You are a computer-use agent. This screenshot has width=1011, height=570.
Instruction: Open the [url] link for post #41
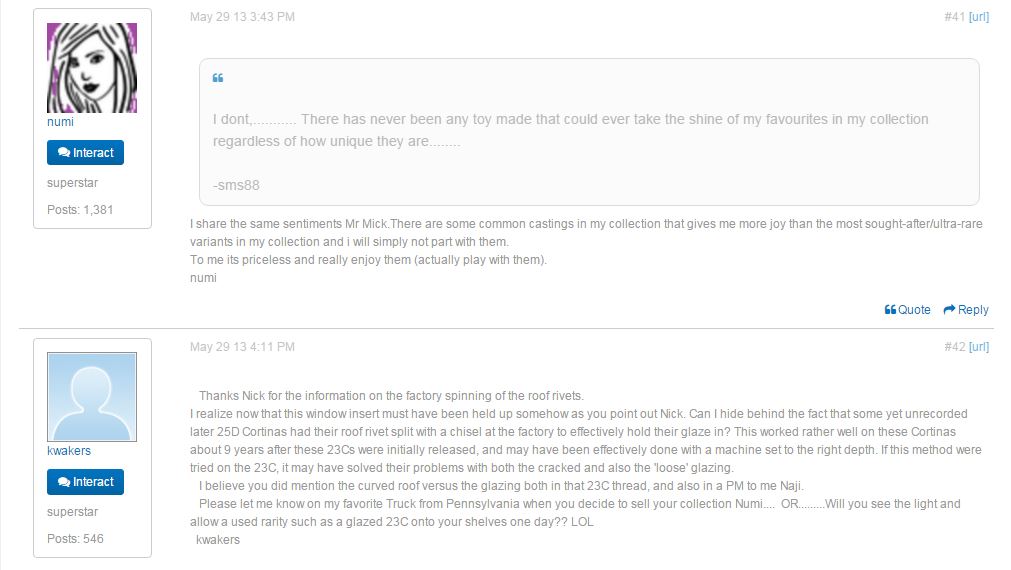(979, 17)
